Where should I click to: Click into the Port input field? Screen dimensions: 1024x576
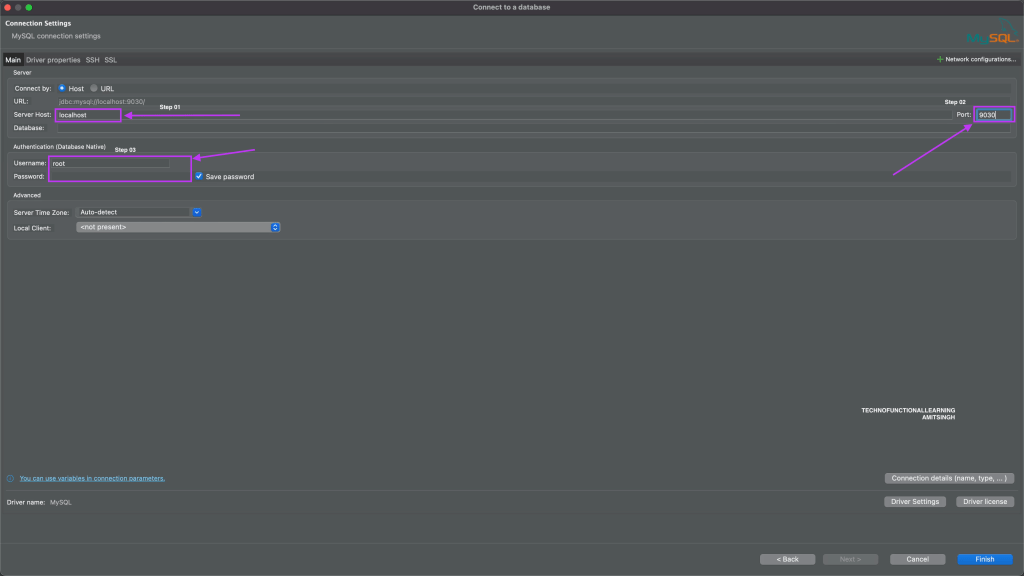993,115
